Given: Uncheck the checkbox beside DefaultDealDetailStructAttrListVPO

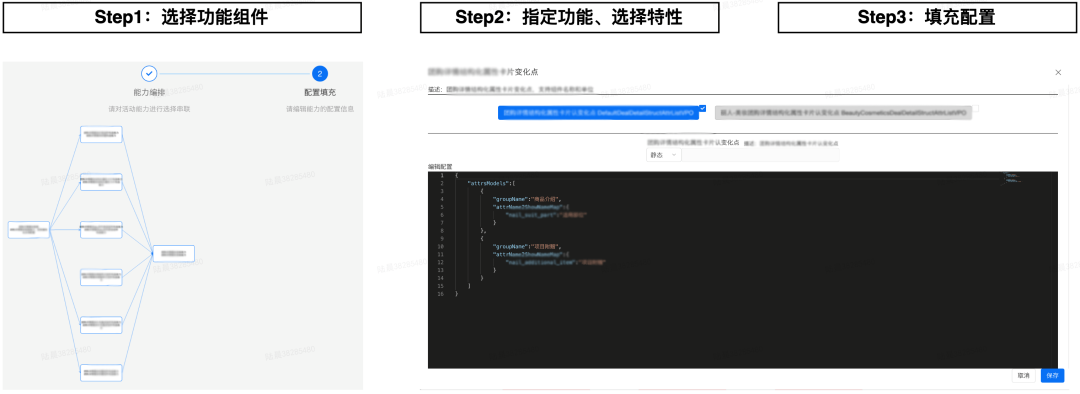Looking at the screenshot, I should coord(702,108).
